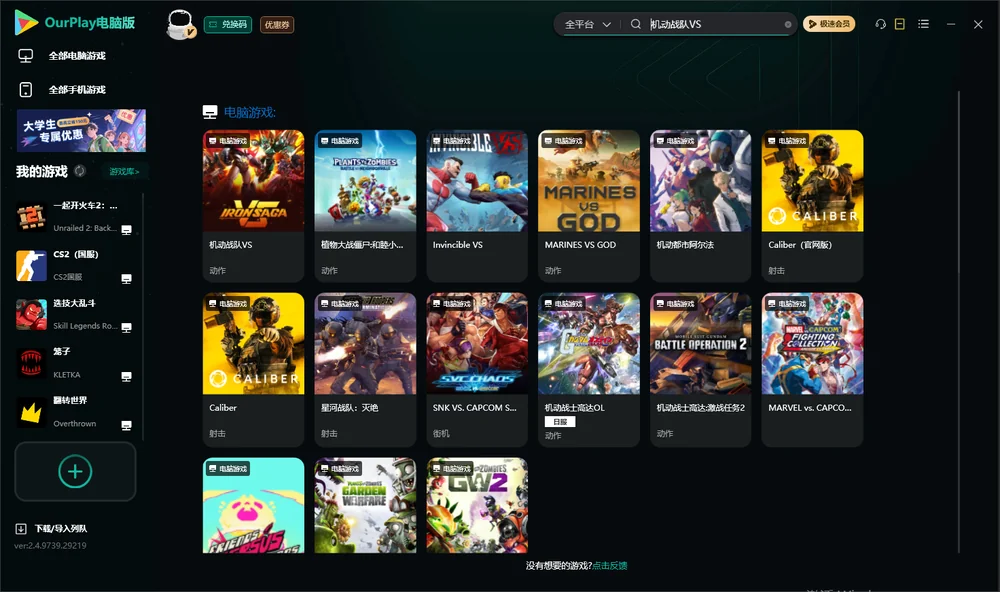This screenshot has width=1000, height=592.
Task: Open the GW2 game card
Action: click(x=477, y=505)
